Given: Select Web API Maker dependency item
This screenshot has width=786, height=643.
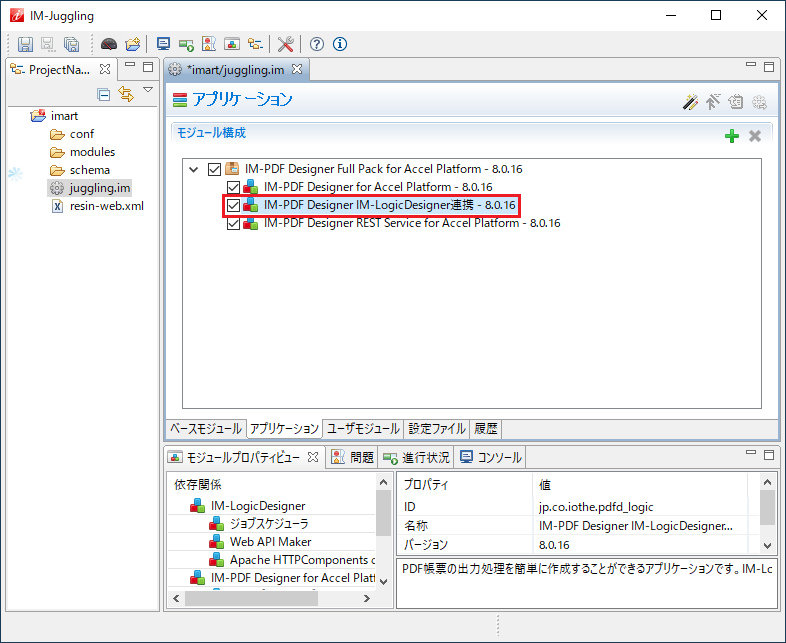Looking at the screenshot, I should 270,542.
